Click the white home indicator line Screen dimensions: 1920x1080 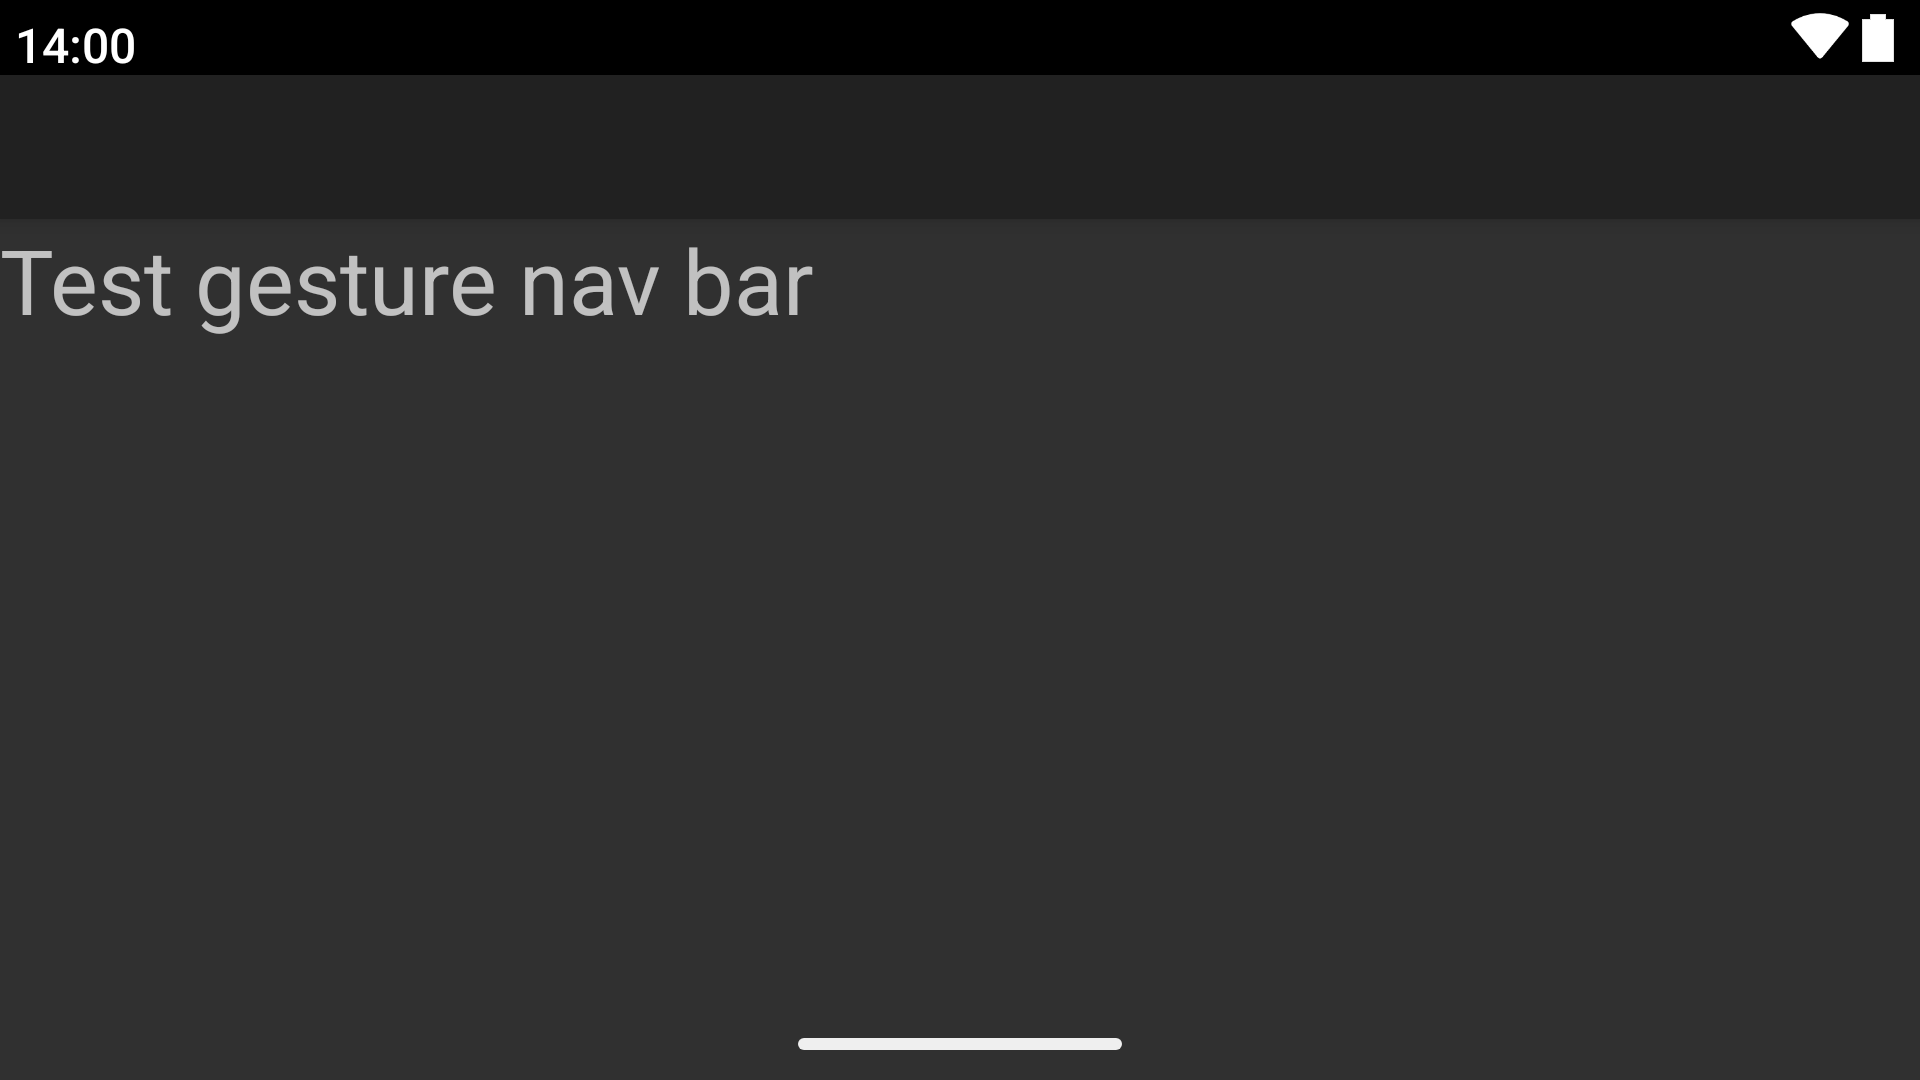click(x=960, y=1044)
